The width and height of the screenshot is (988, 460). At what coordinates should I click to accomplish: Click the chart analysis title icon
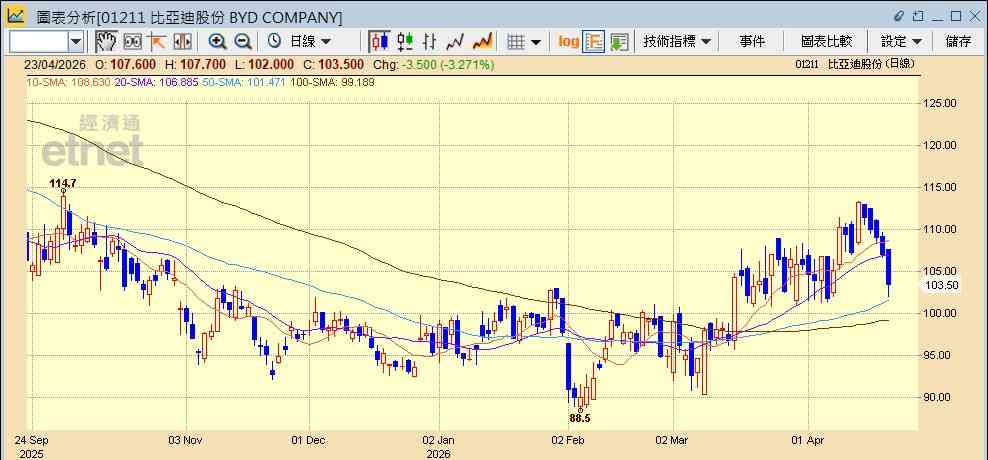pyautogui.click(x=16, y=16)
